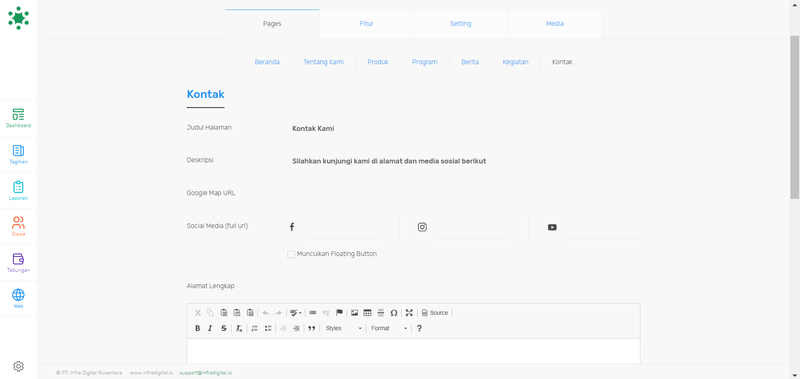Click into the Alamat Lengkap editor body
800x379 pixels.
coord(413,351)
